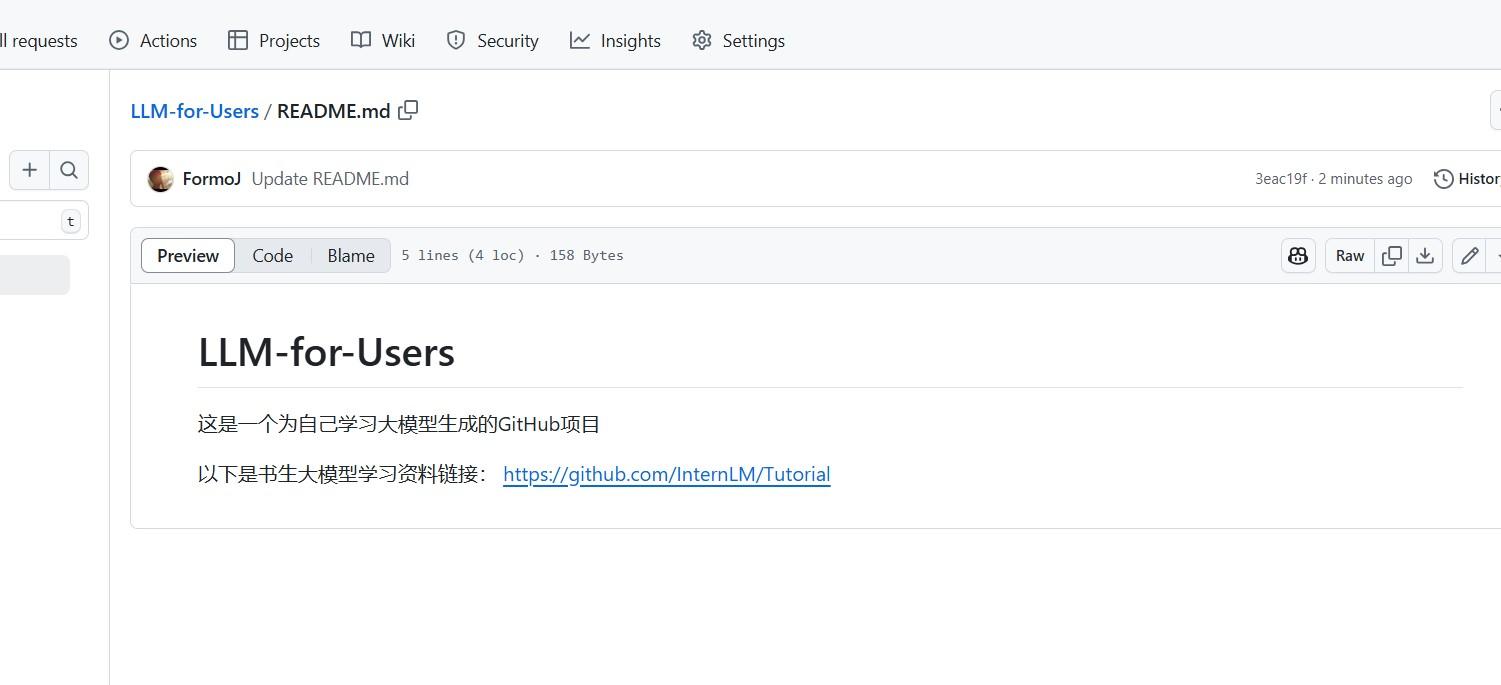This screenshot has height=685, width=1501.
Task: Copy raw file contents
Action: [1391, 256]
